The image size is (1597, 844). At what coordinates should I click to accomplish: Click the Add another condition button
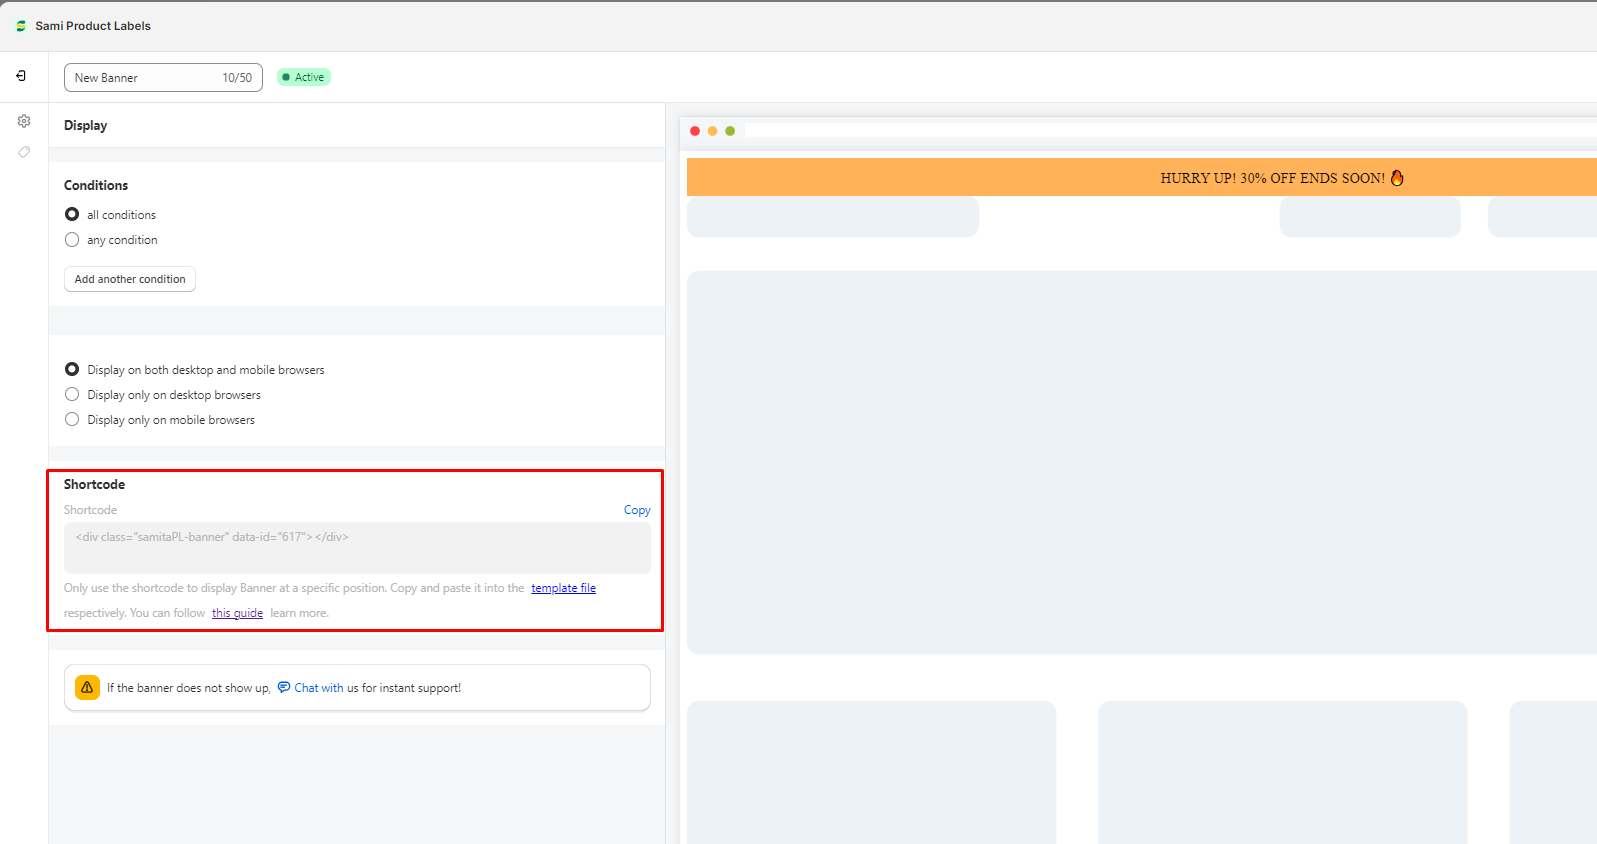click(130, 280)
